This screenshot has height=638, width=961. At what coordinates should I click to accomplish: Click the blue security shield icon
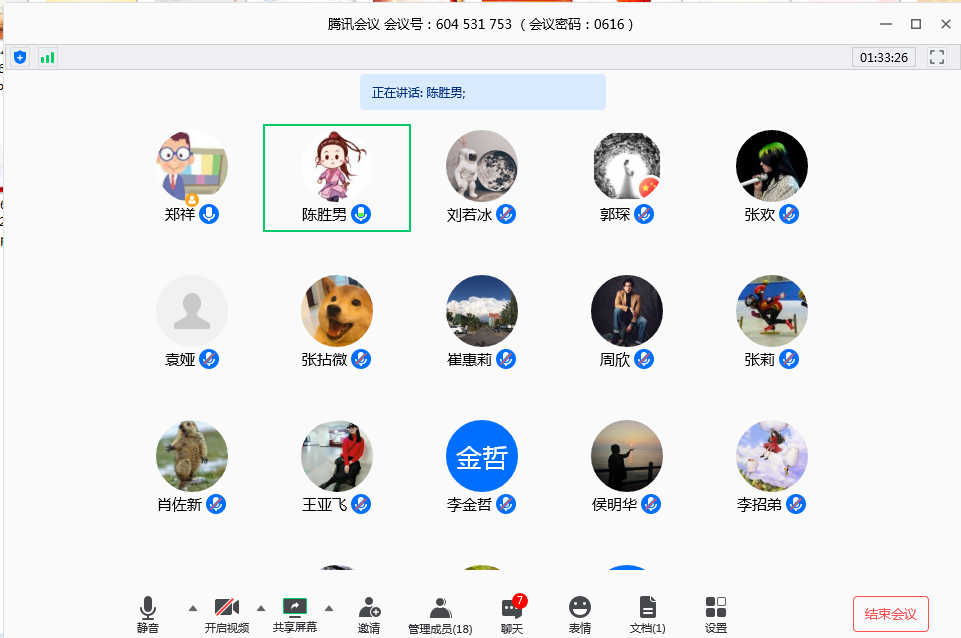tap(20, 58)
